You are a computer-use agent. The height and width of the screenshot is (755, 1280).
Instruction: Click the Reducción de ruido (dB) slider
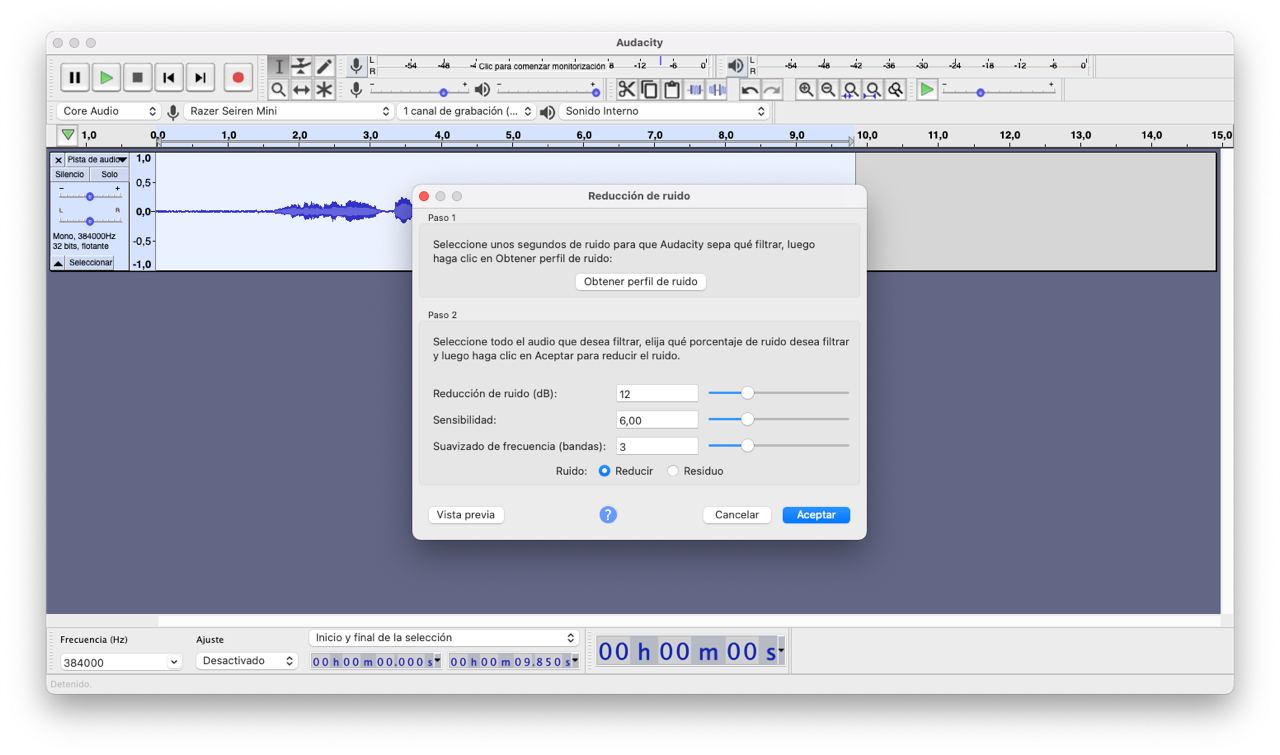[778, 393]
